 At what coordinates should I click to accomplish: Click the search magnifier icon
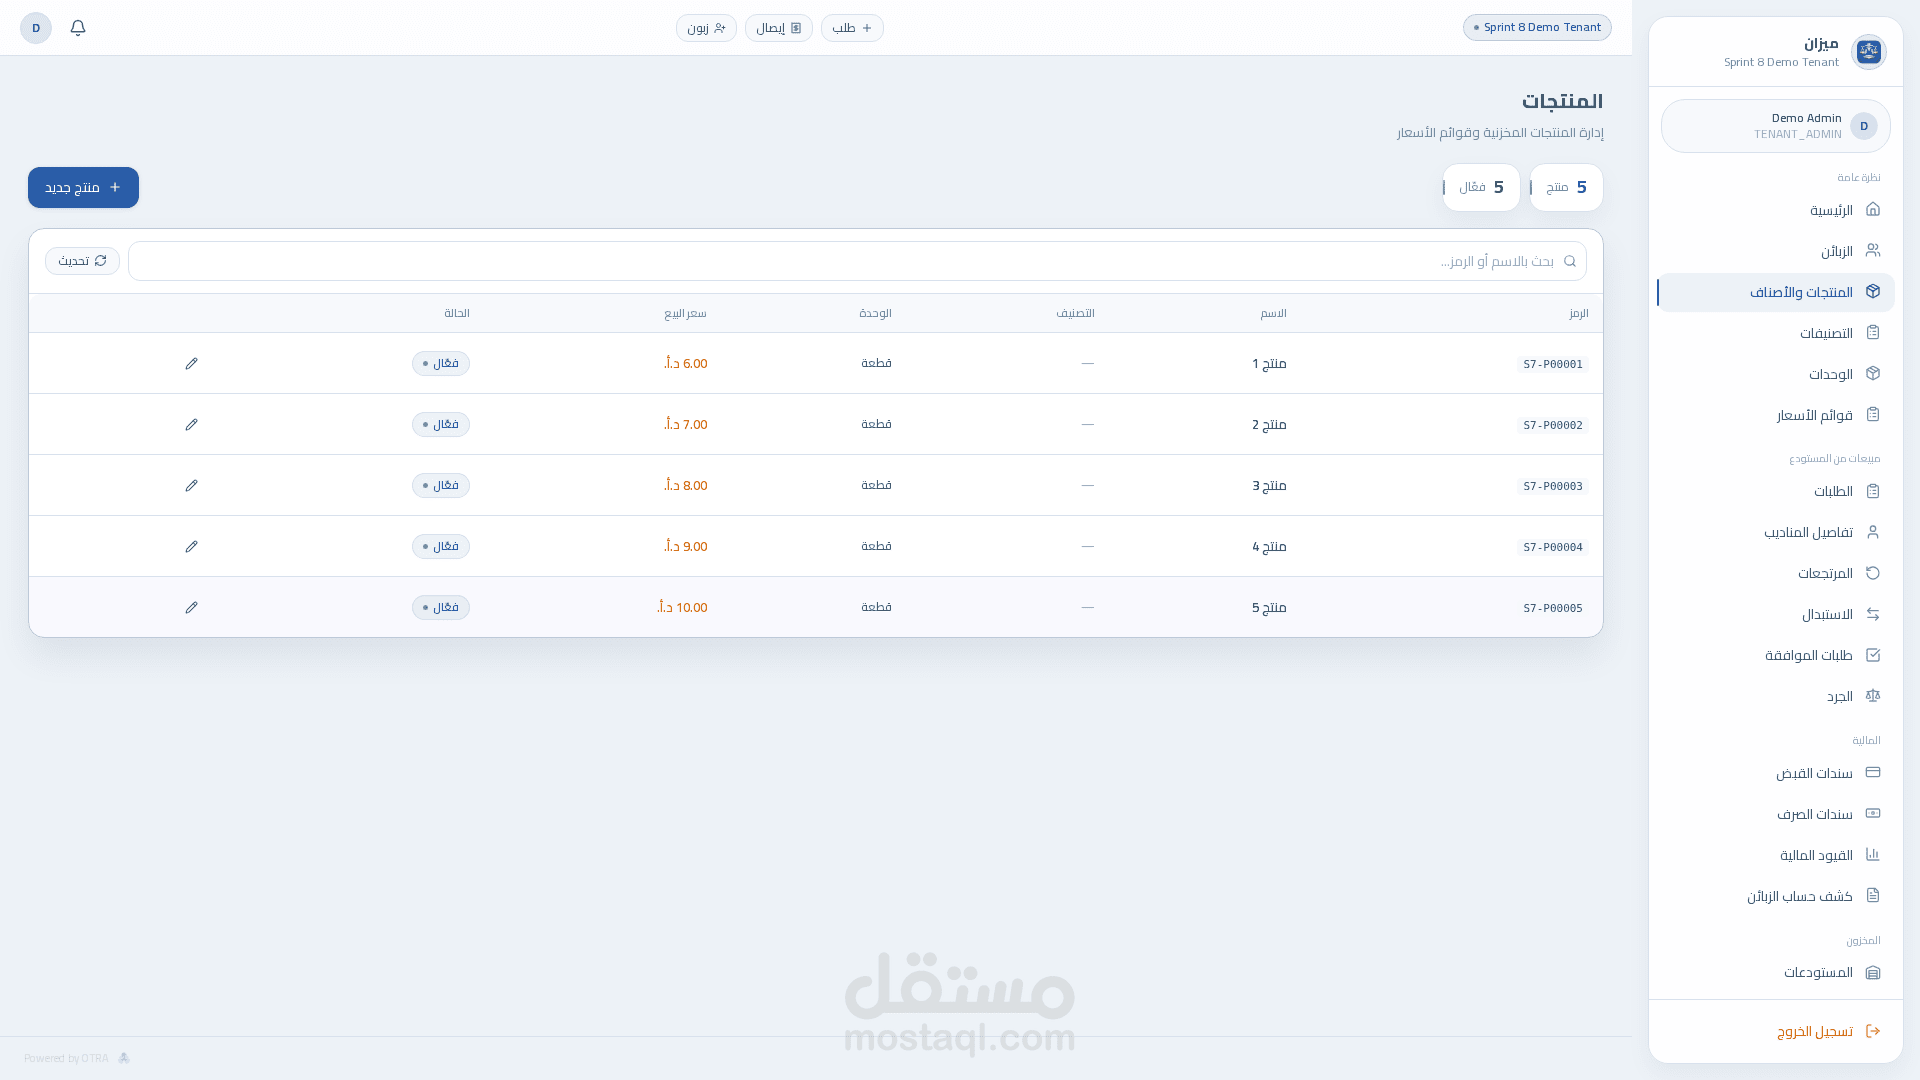click(x=1570, y=261)
